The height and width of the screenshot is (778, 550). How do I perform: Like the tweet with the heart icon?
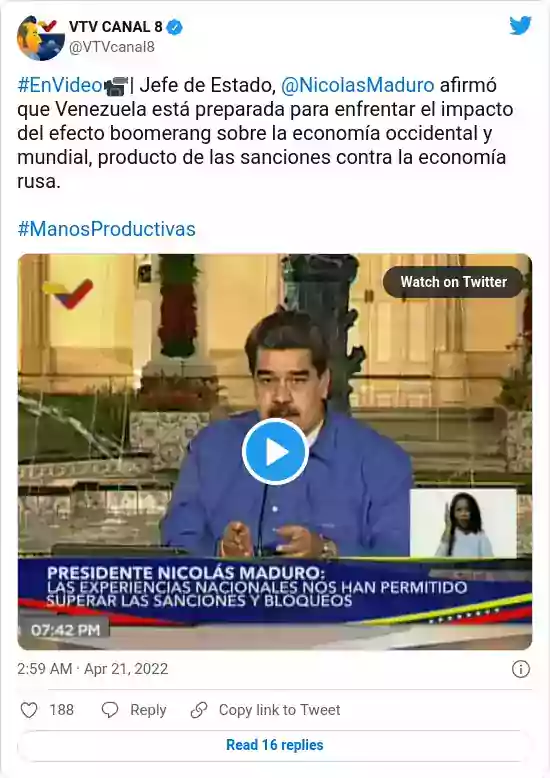pos(29,710)
